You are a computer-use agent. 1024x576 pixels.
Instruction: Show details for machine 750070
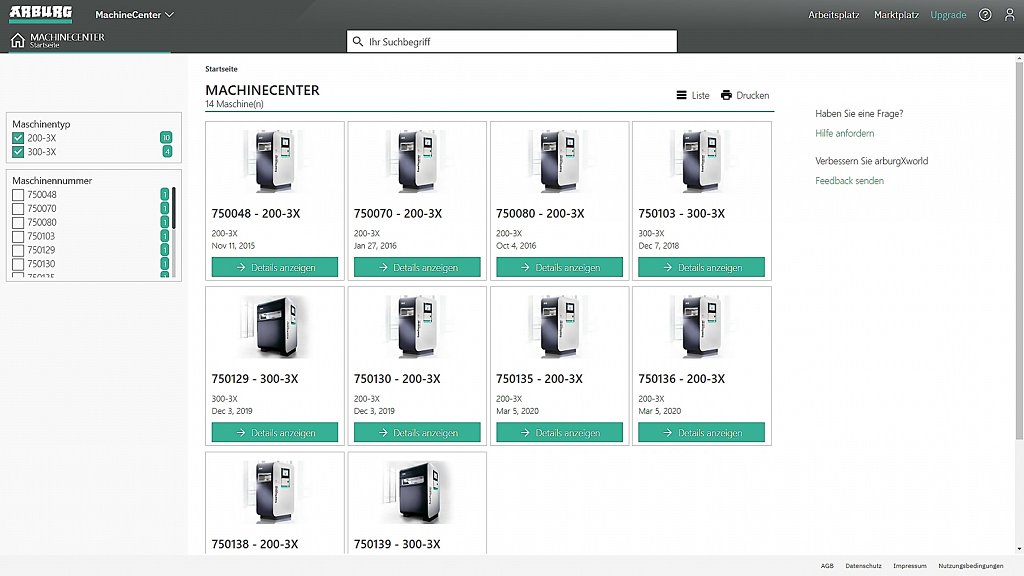(x=417, y=268)
